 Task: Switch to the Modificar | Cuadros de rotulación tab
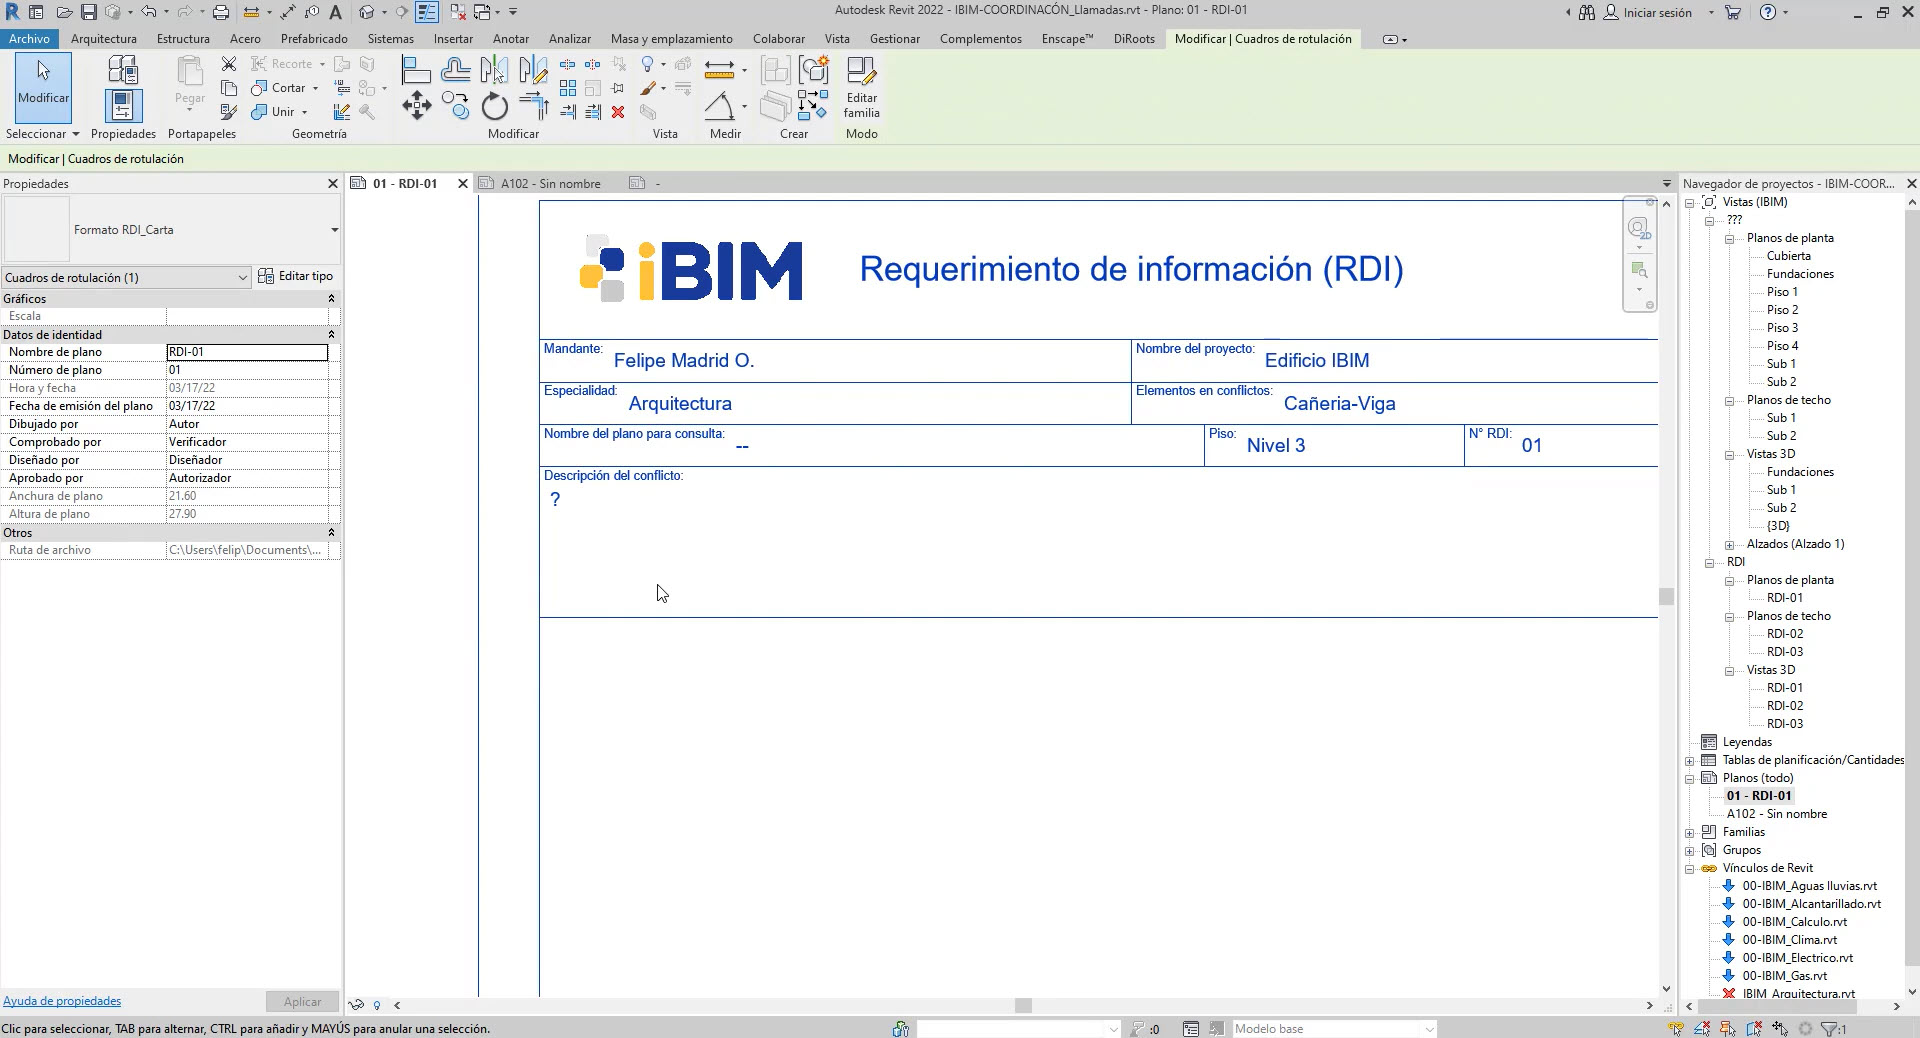pyautogui.click(x=1262, y=39)
